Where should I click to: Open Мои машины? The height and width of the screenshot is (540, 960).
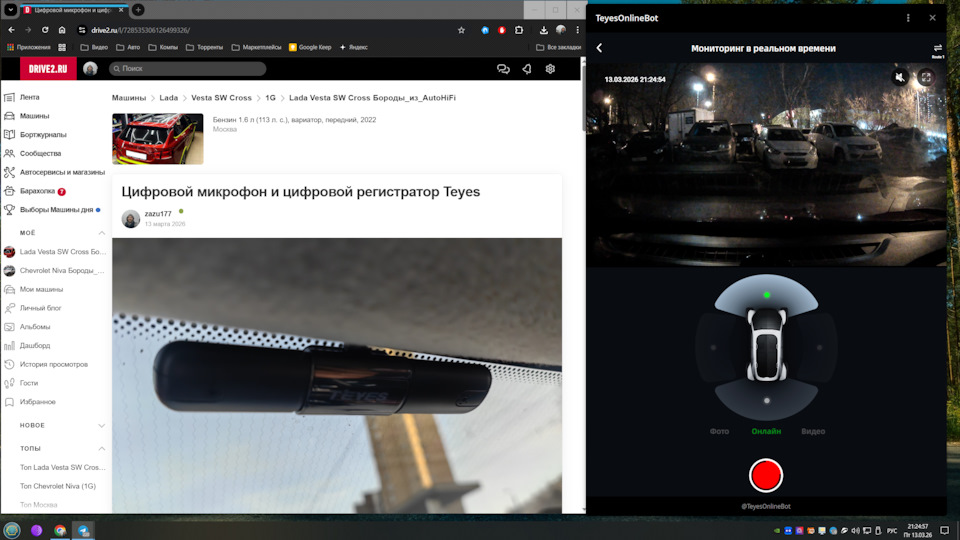click(41, 289)
